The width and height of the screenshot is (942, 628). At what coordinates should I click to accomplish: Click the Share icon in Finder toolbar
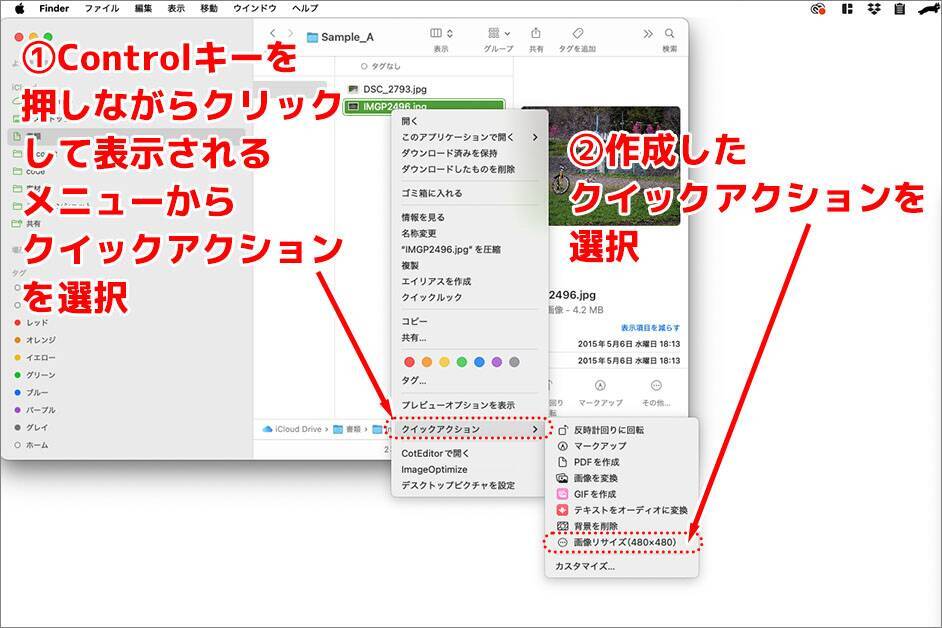[536, 35]
